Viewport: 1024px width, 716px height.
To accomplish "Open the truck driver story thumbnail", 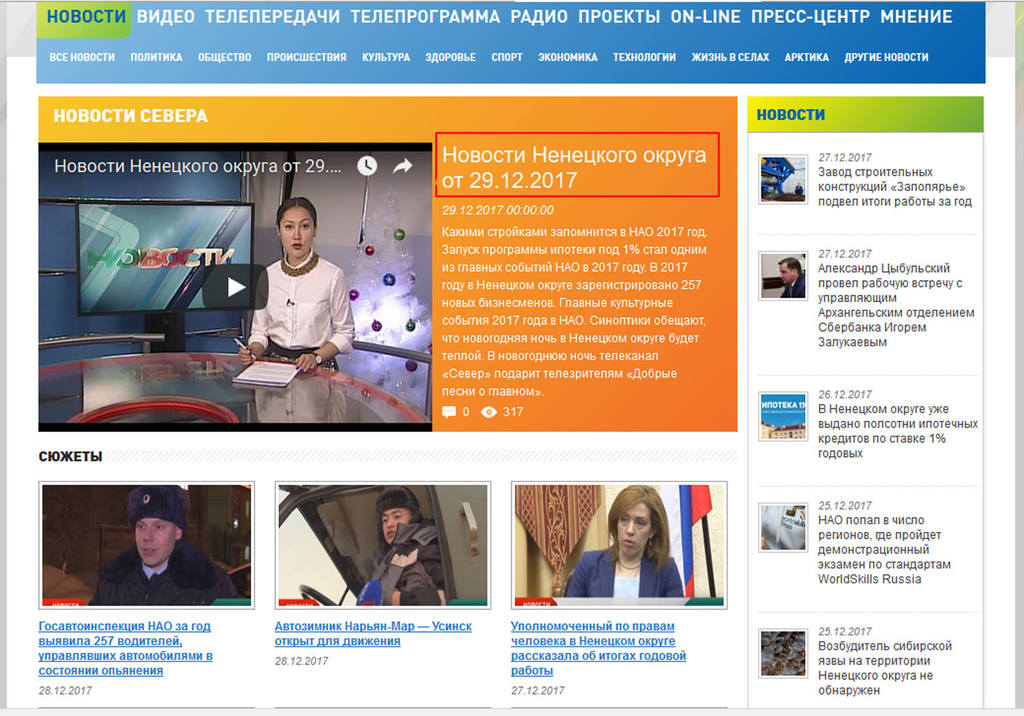I will (x=383, y=545).
